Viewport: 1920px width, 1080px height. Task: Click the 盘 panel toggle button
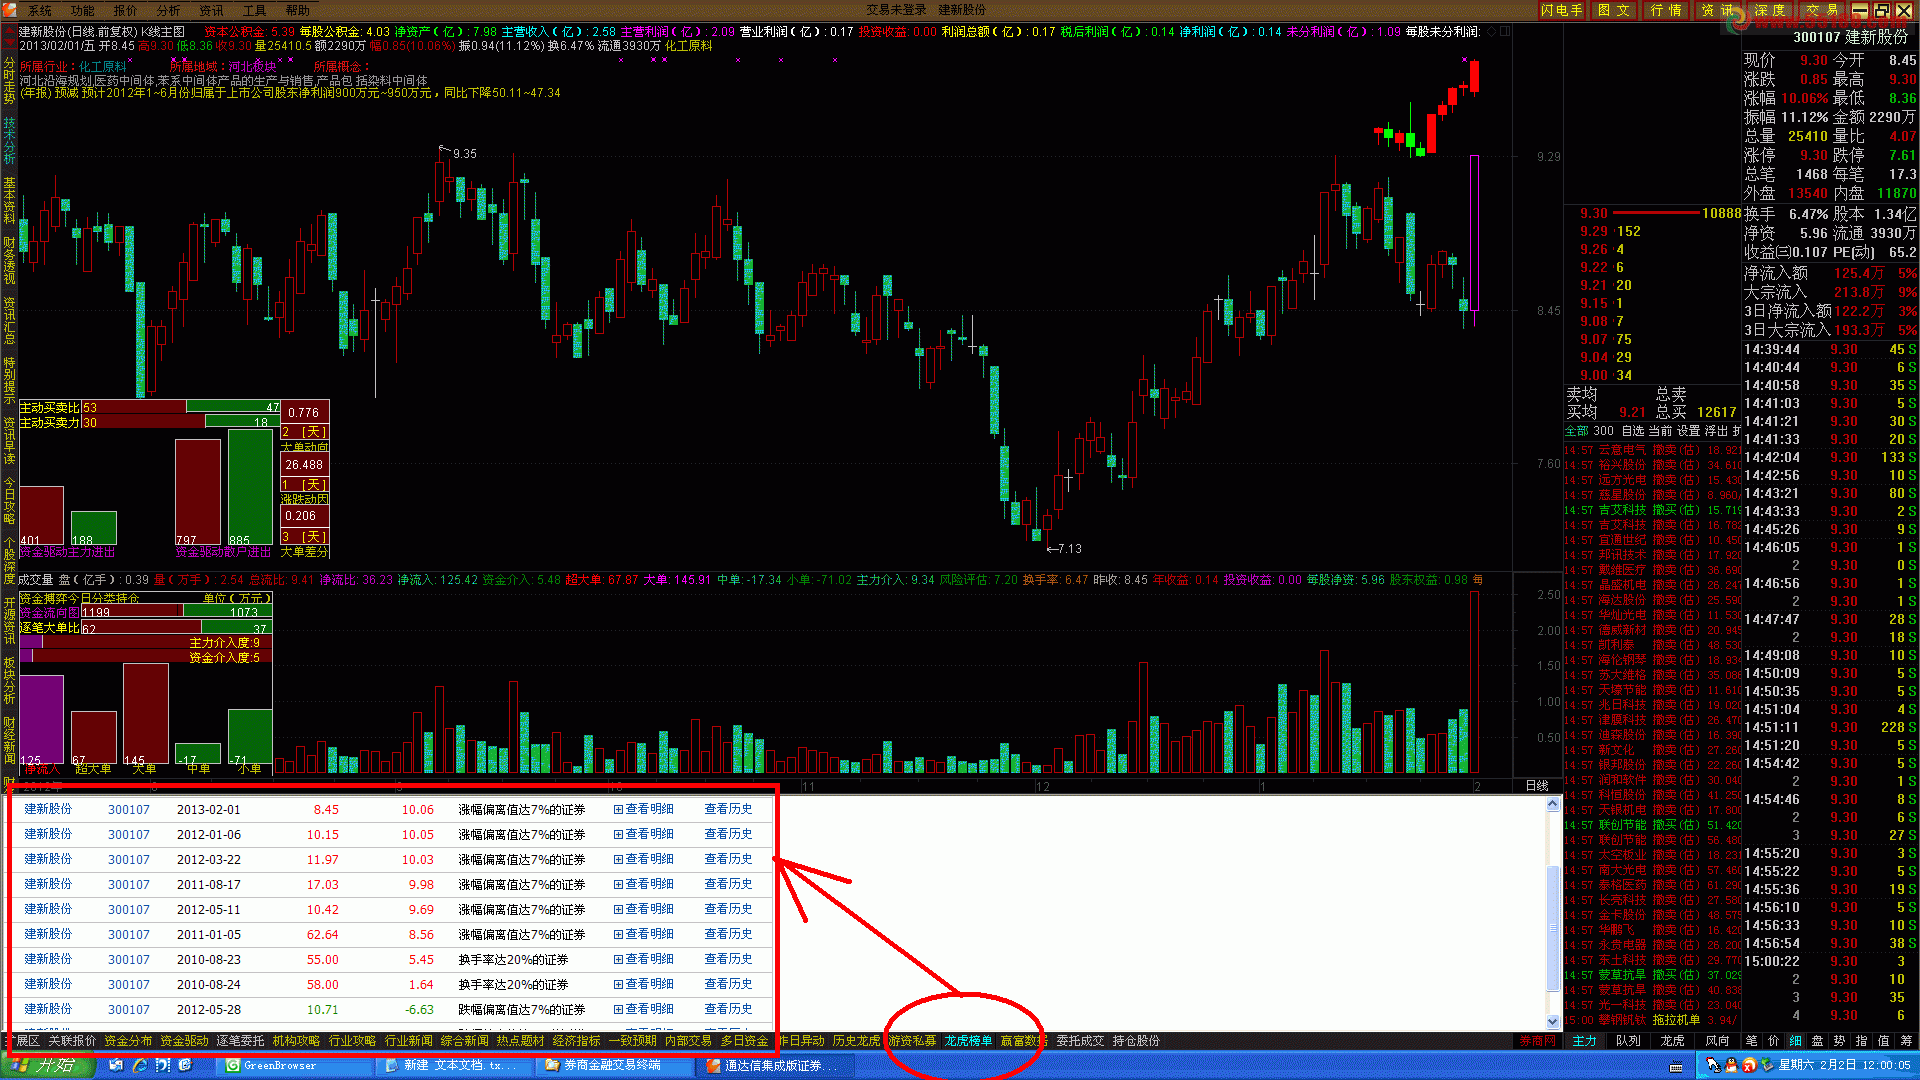1818,1041
